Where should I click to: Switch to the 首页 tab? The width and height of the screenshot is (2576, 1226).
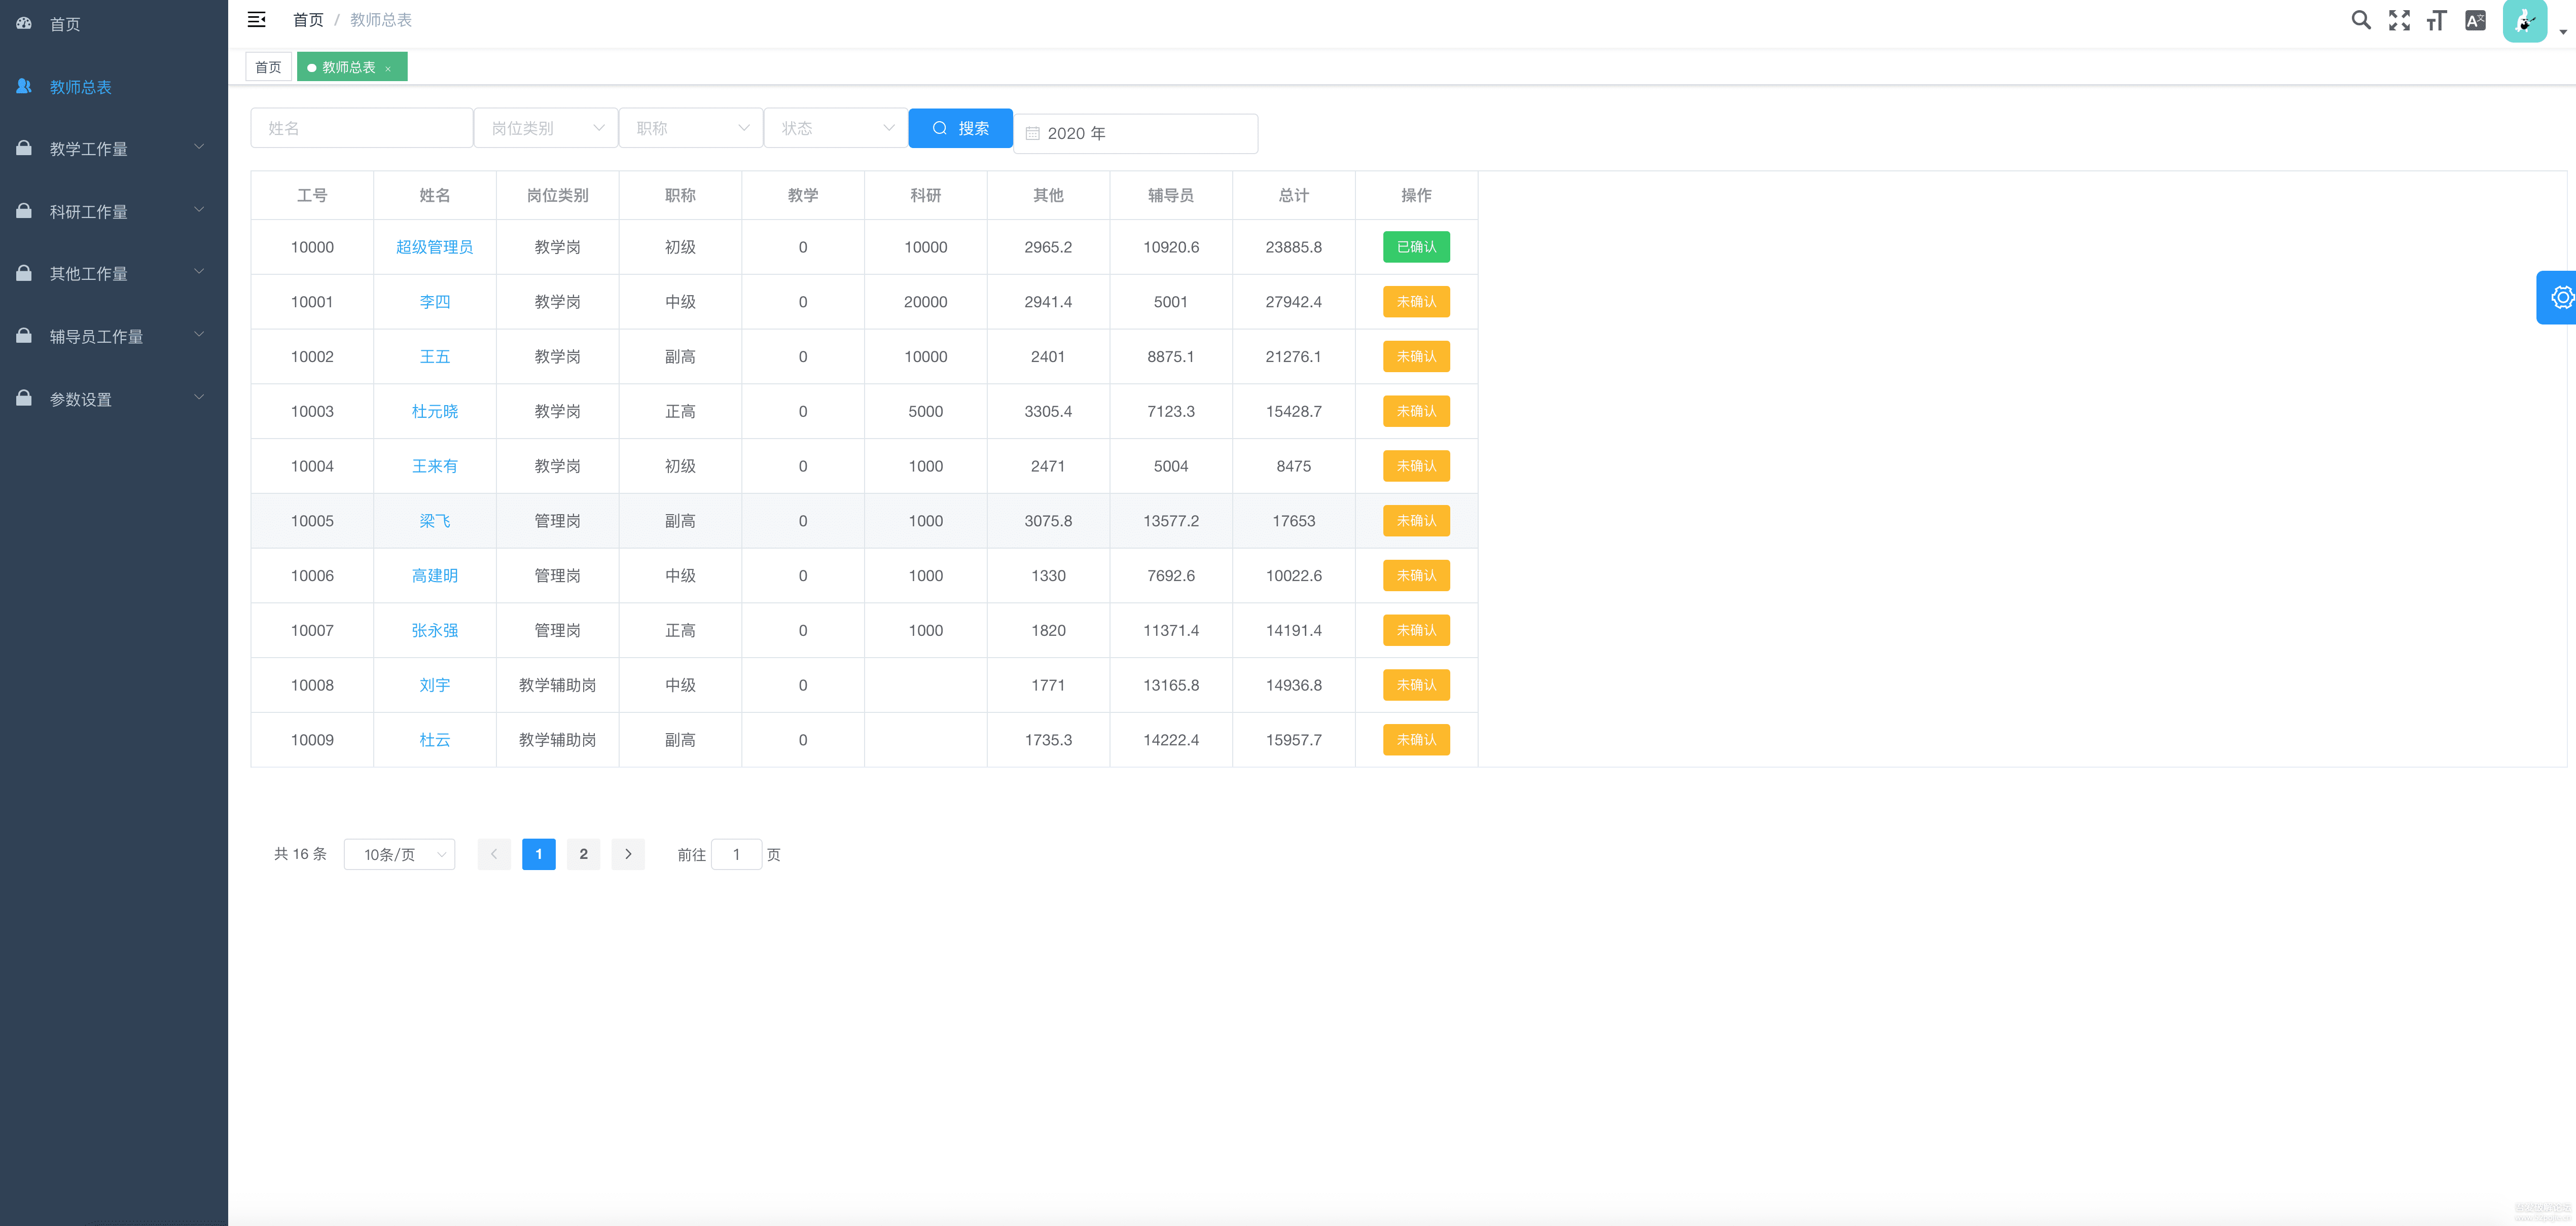pyautogui.click(x=268, y=67)
